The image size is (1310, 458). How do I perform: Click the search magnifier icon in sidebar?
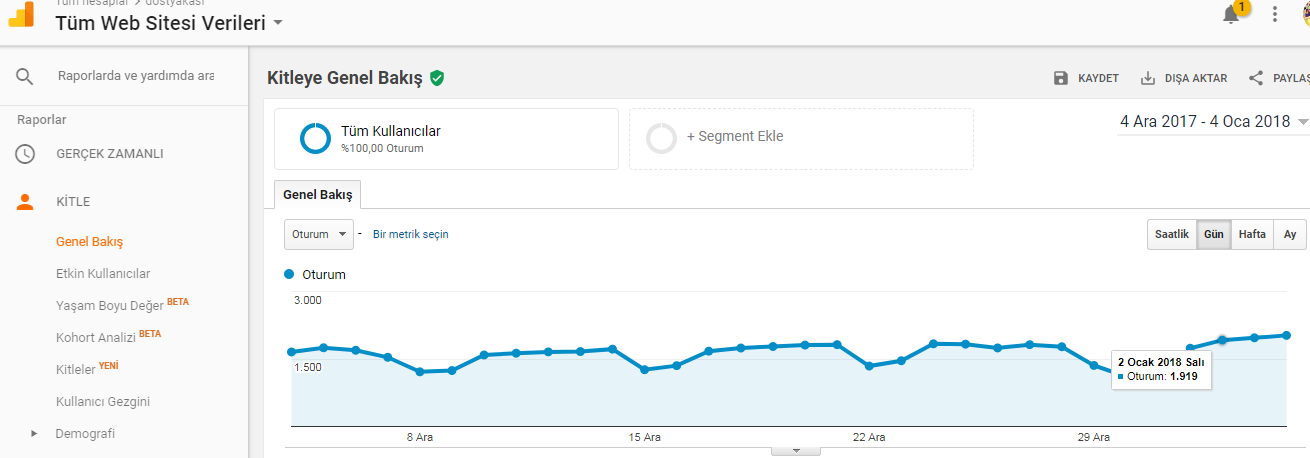[x=25, y=76]
